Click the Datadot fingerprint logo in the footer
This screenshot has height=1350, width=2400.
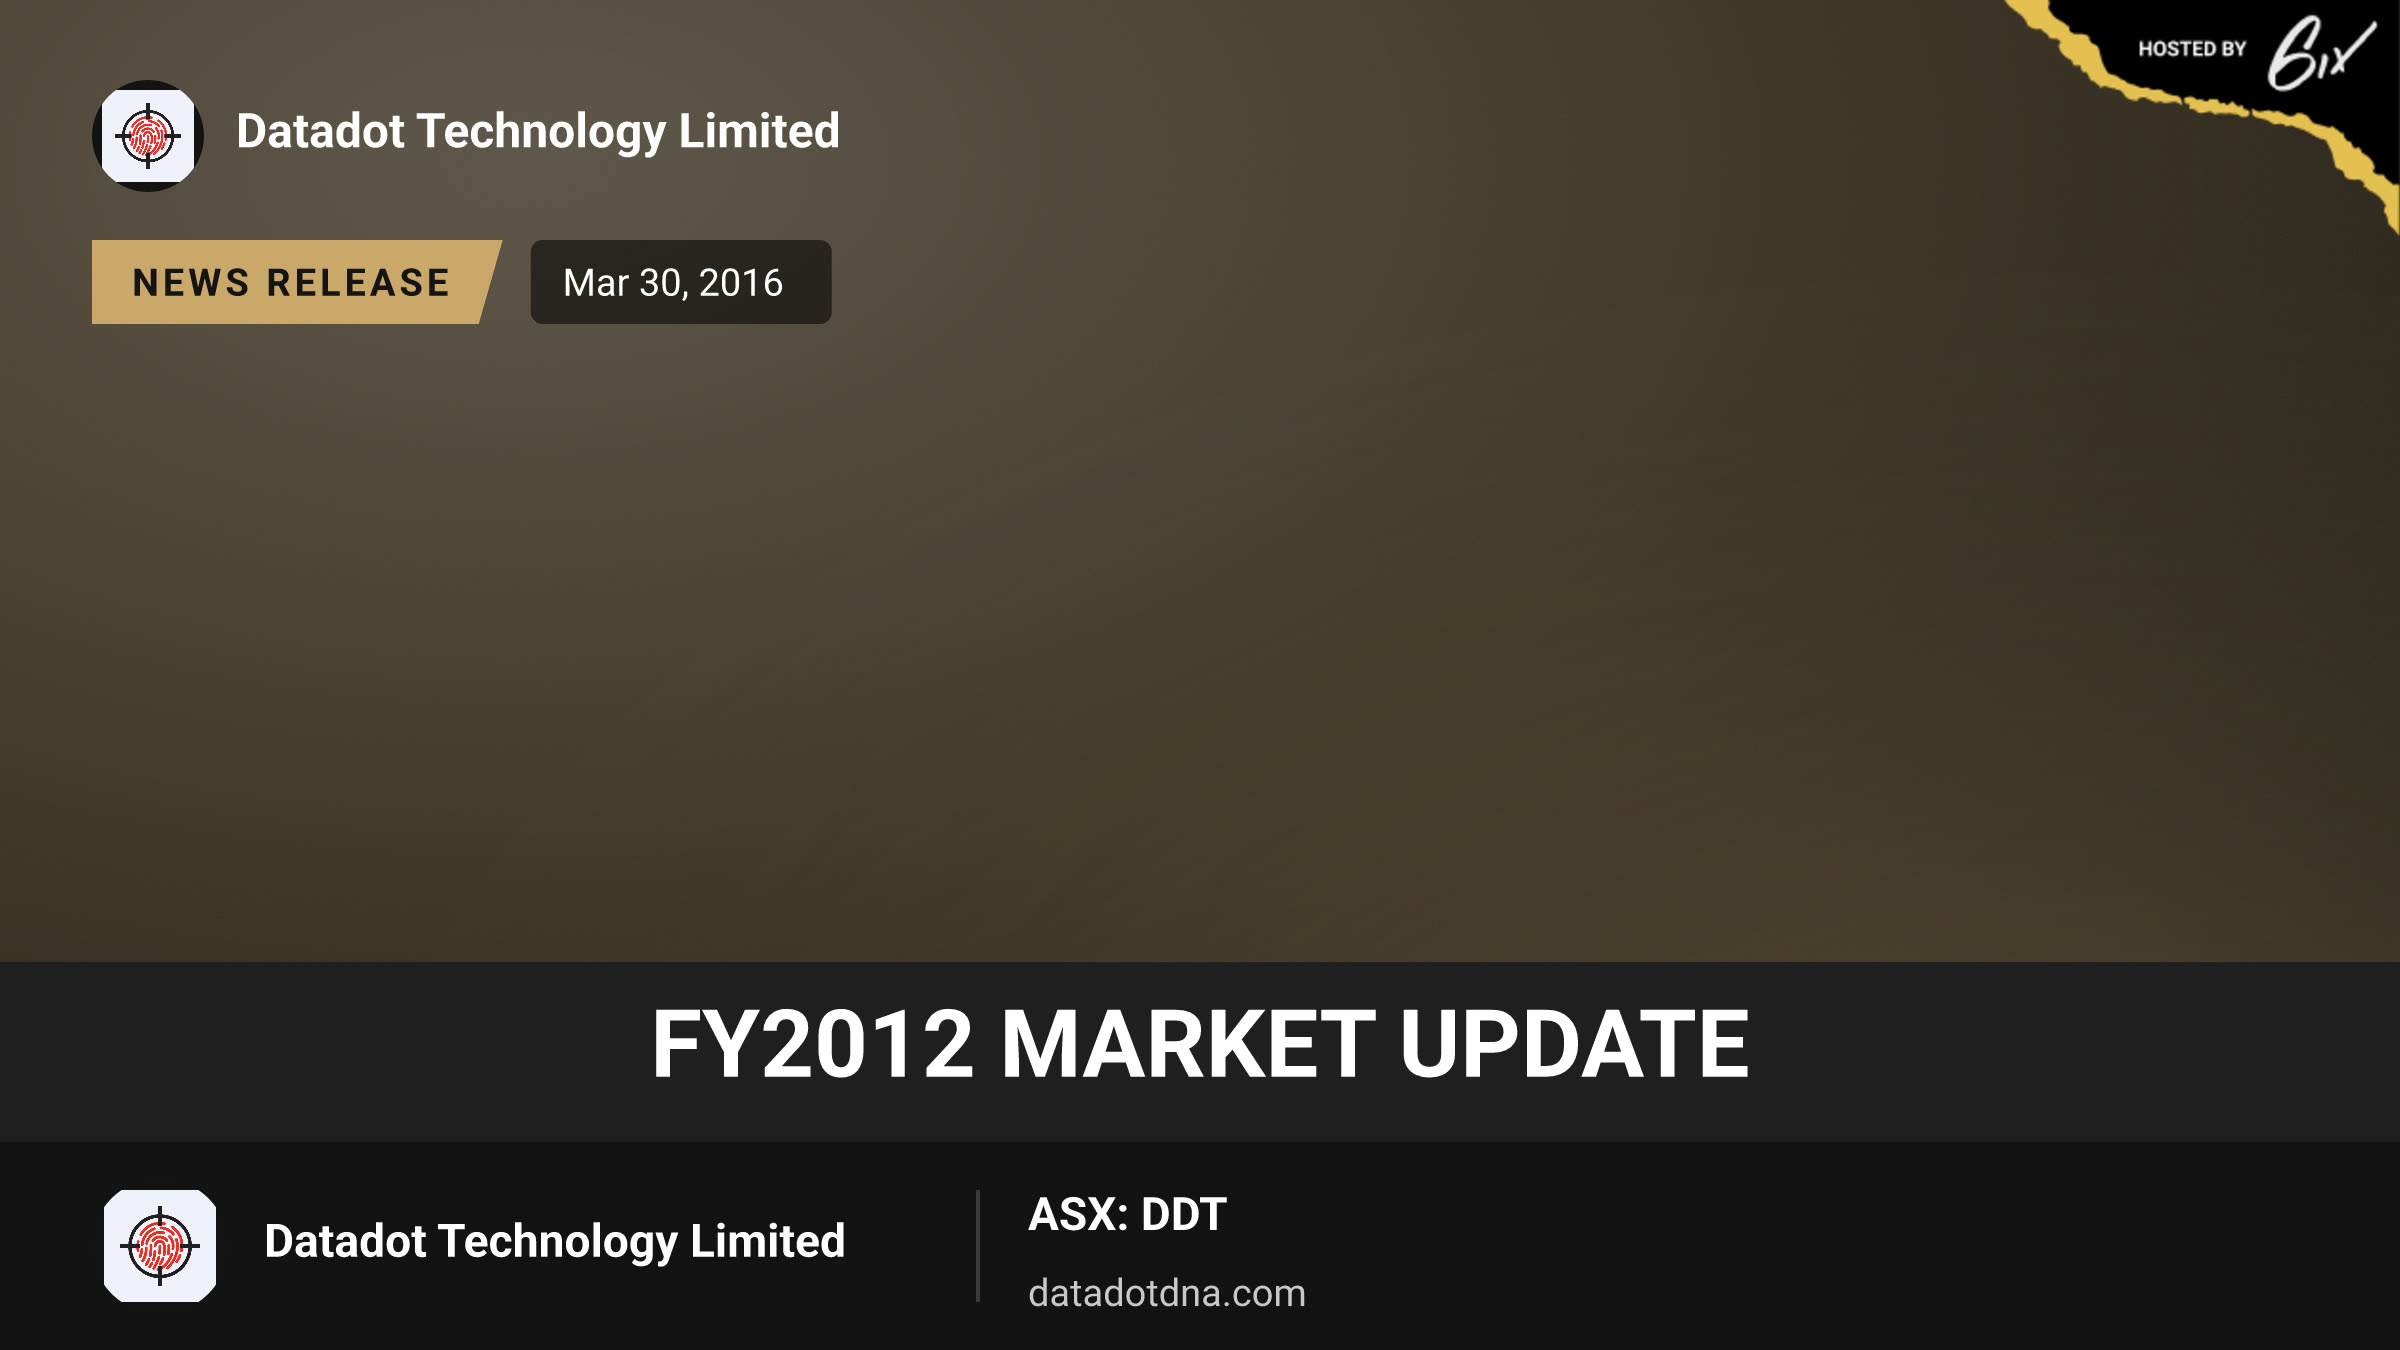[x=160, y=1246]
